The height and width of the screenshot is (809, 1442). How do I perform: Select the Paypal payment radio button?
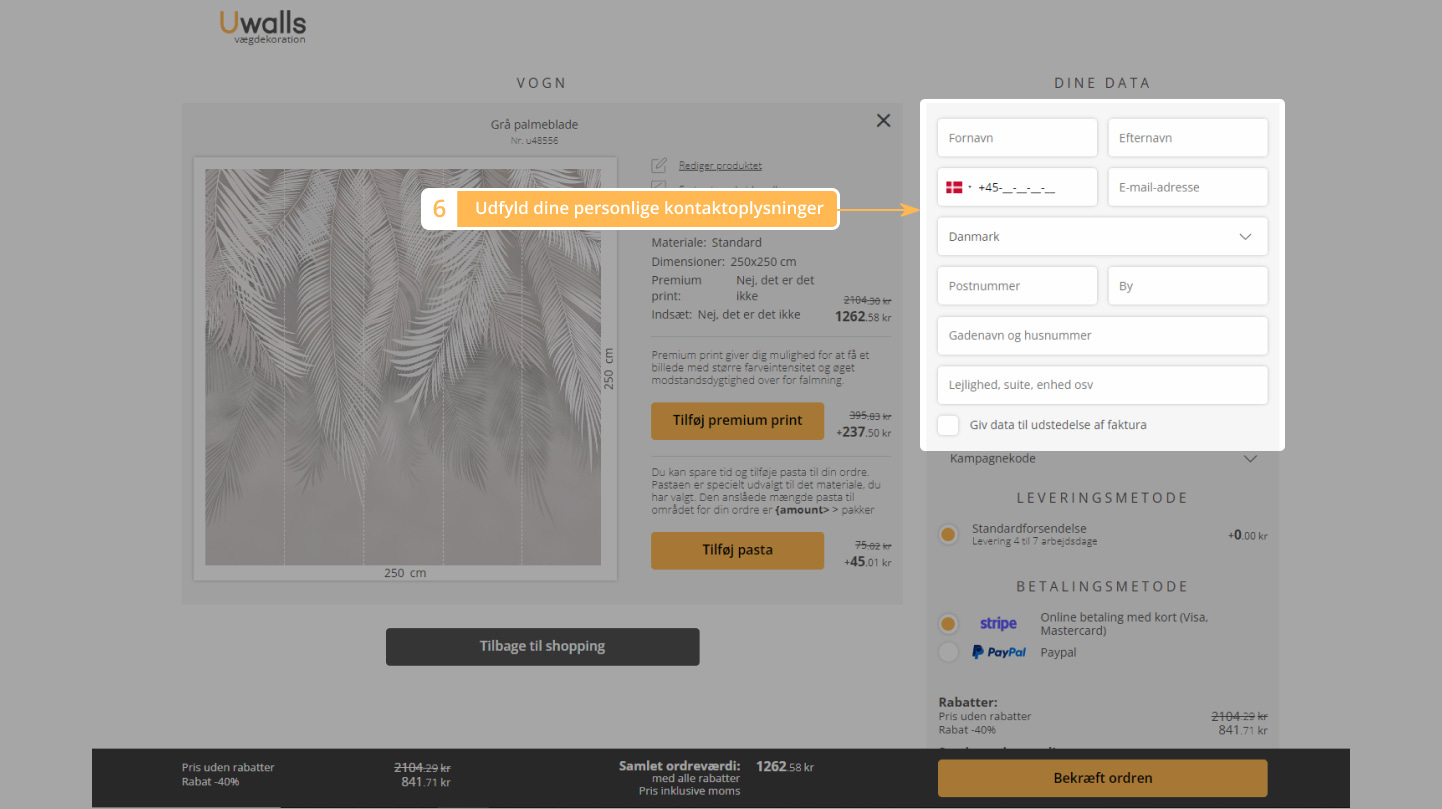948,652
